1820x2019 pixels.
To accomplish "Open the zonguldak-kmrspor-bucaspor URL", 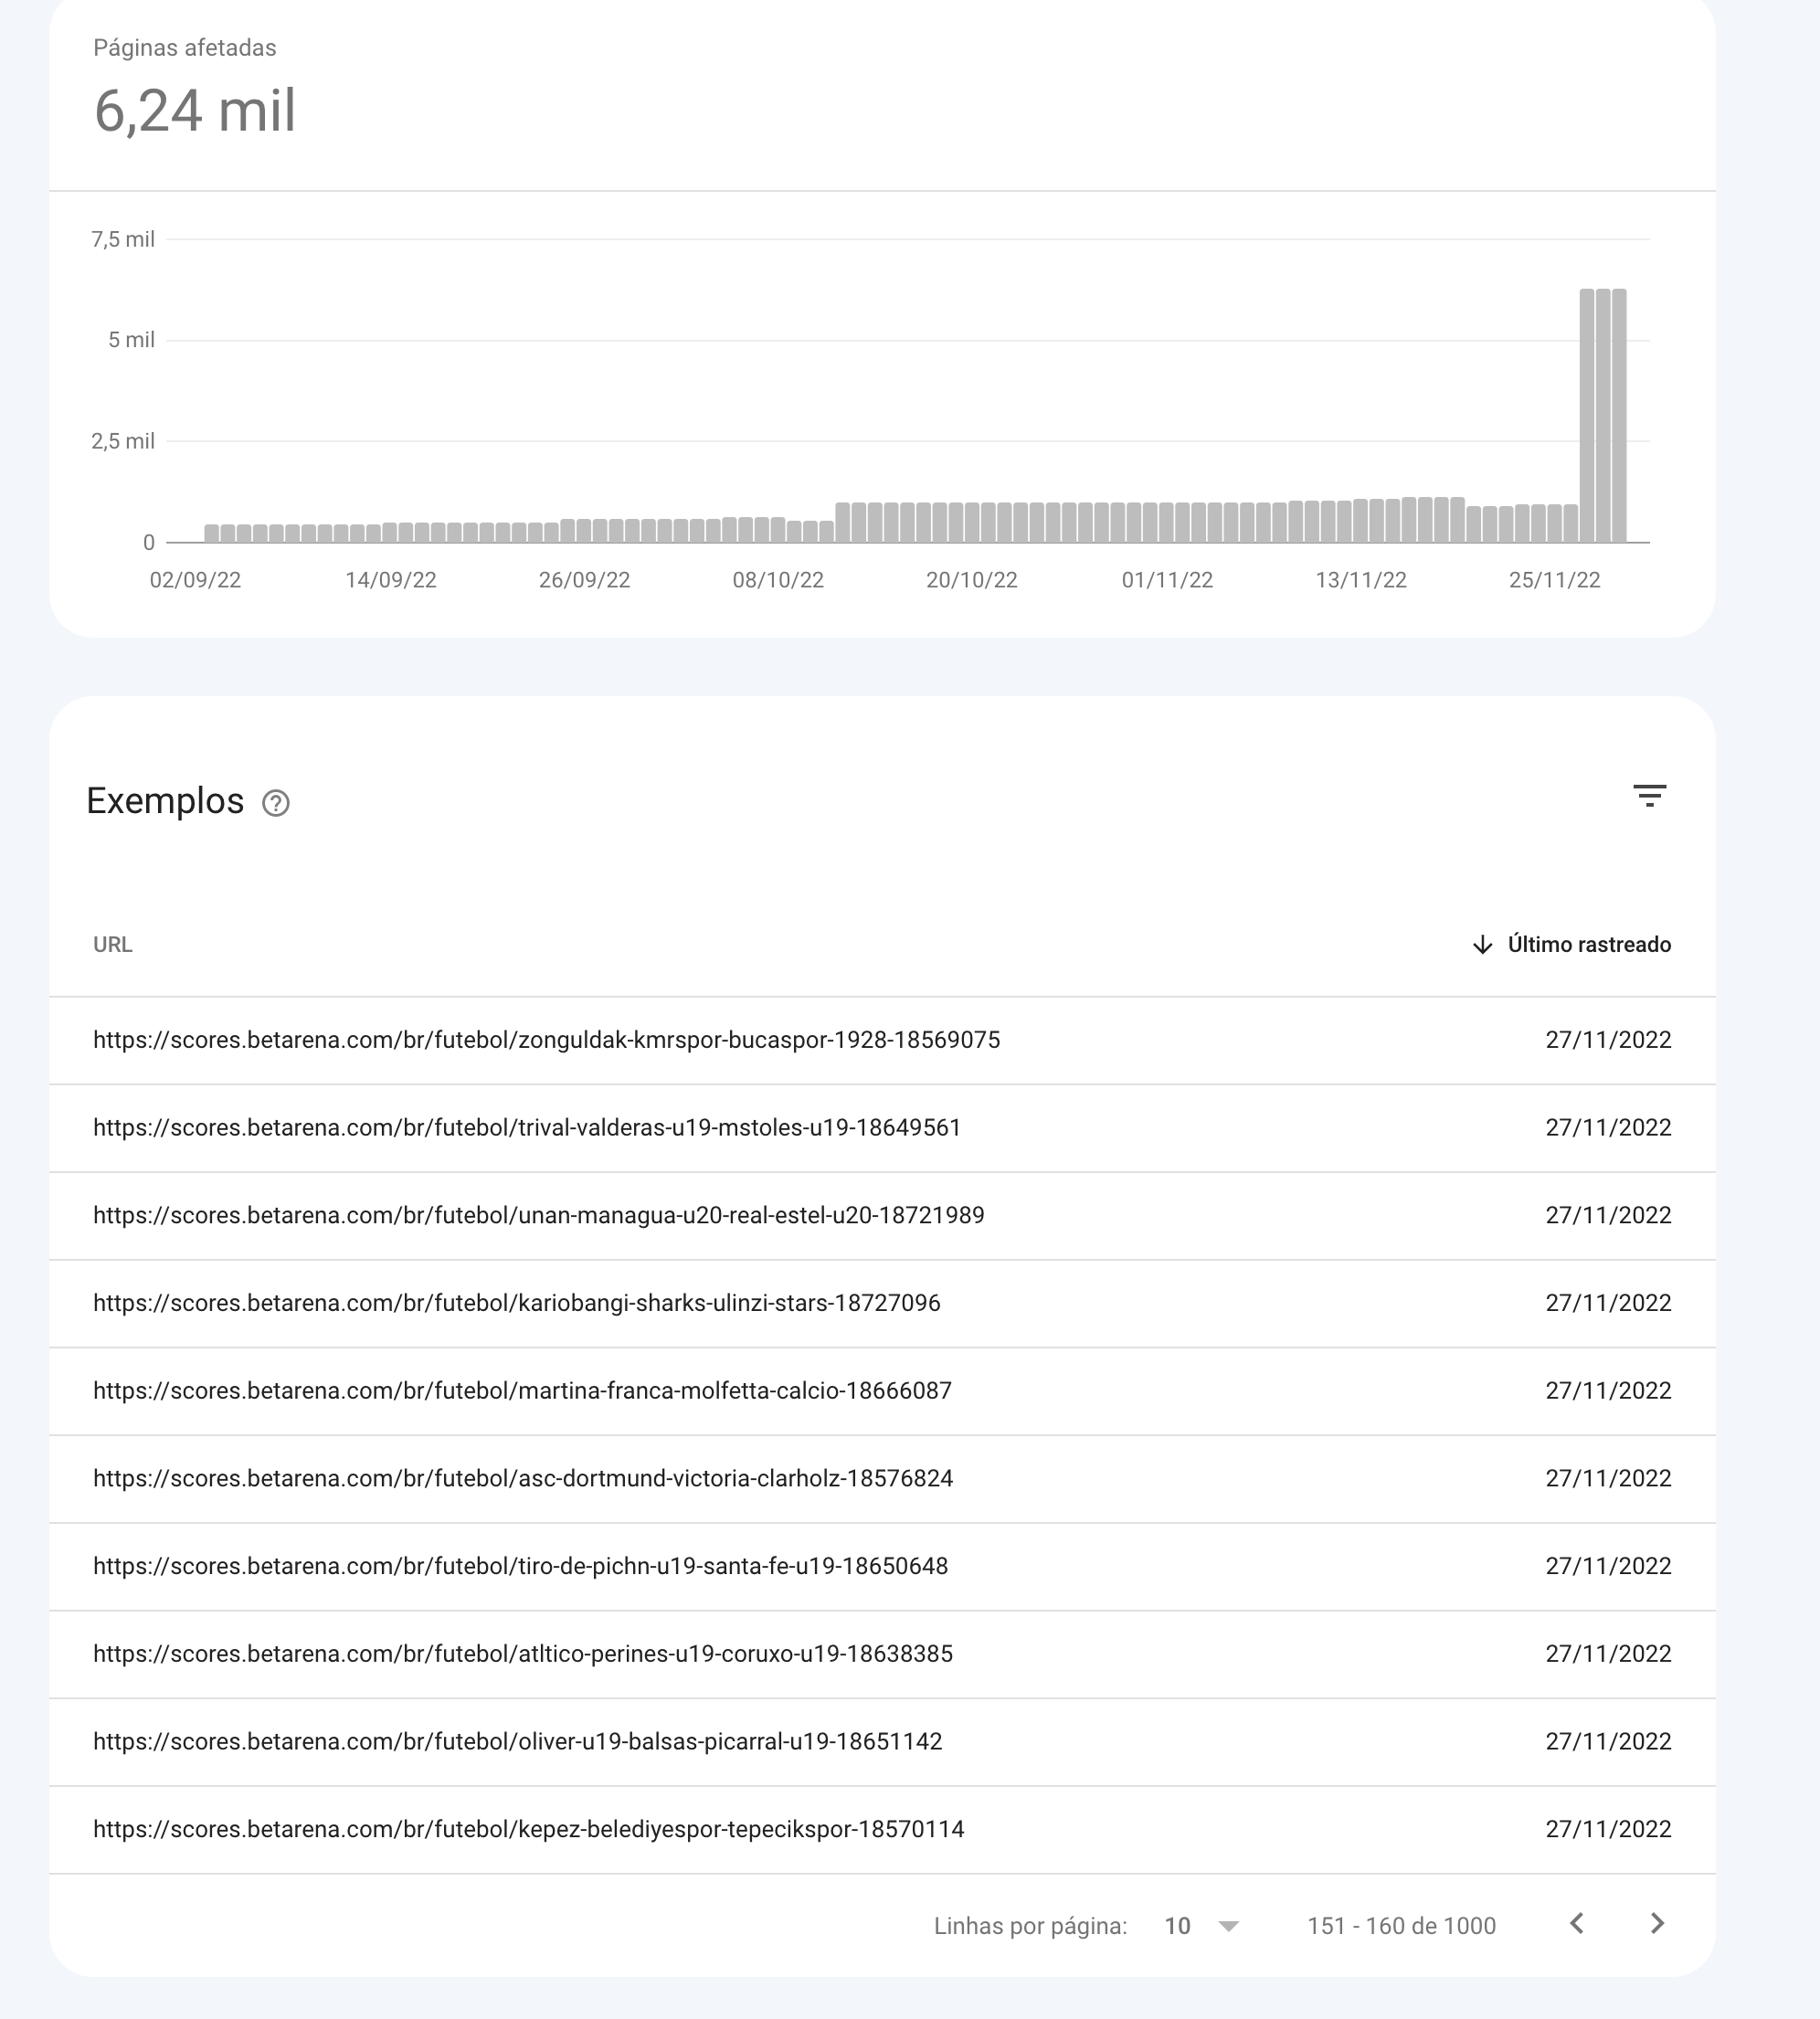I will point(546,1039).
